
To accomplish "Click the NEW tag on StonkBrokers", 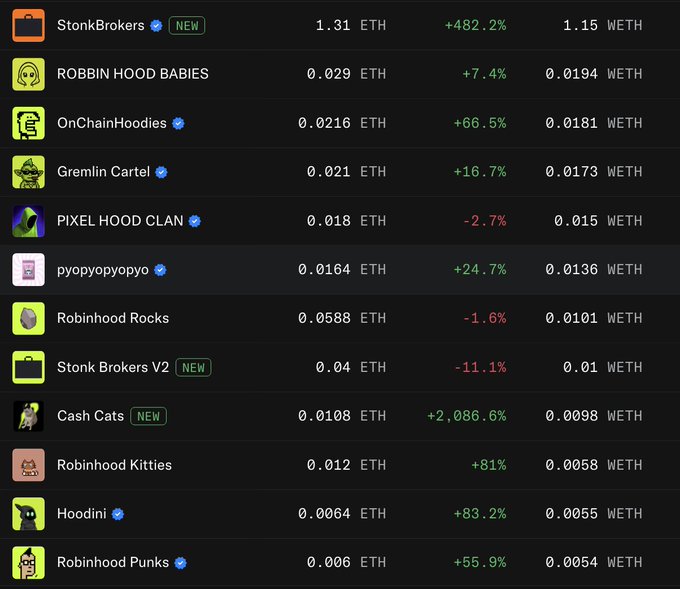I will (x=187, y=26).
